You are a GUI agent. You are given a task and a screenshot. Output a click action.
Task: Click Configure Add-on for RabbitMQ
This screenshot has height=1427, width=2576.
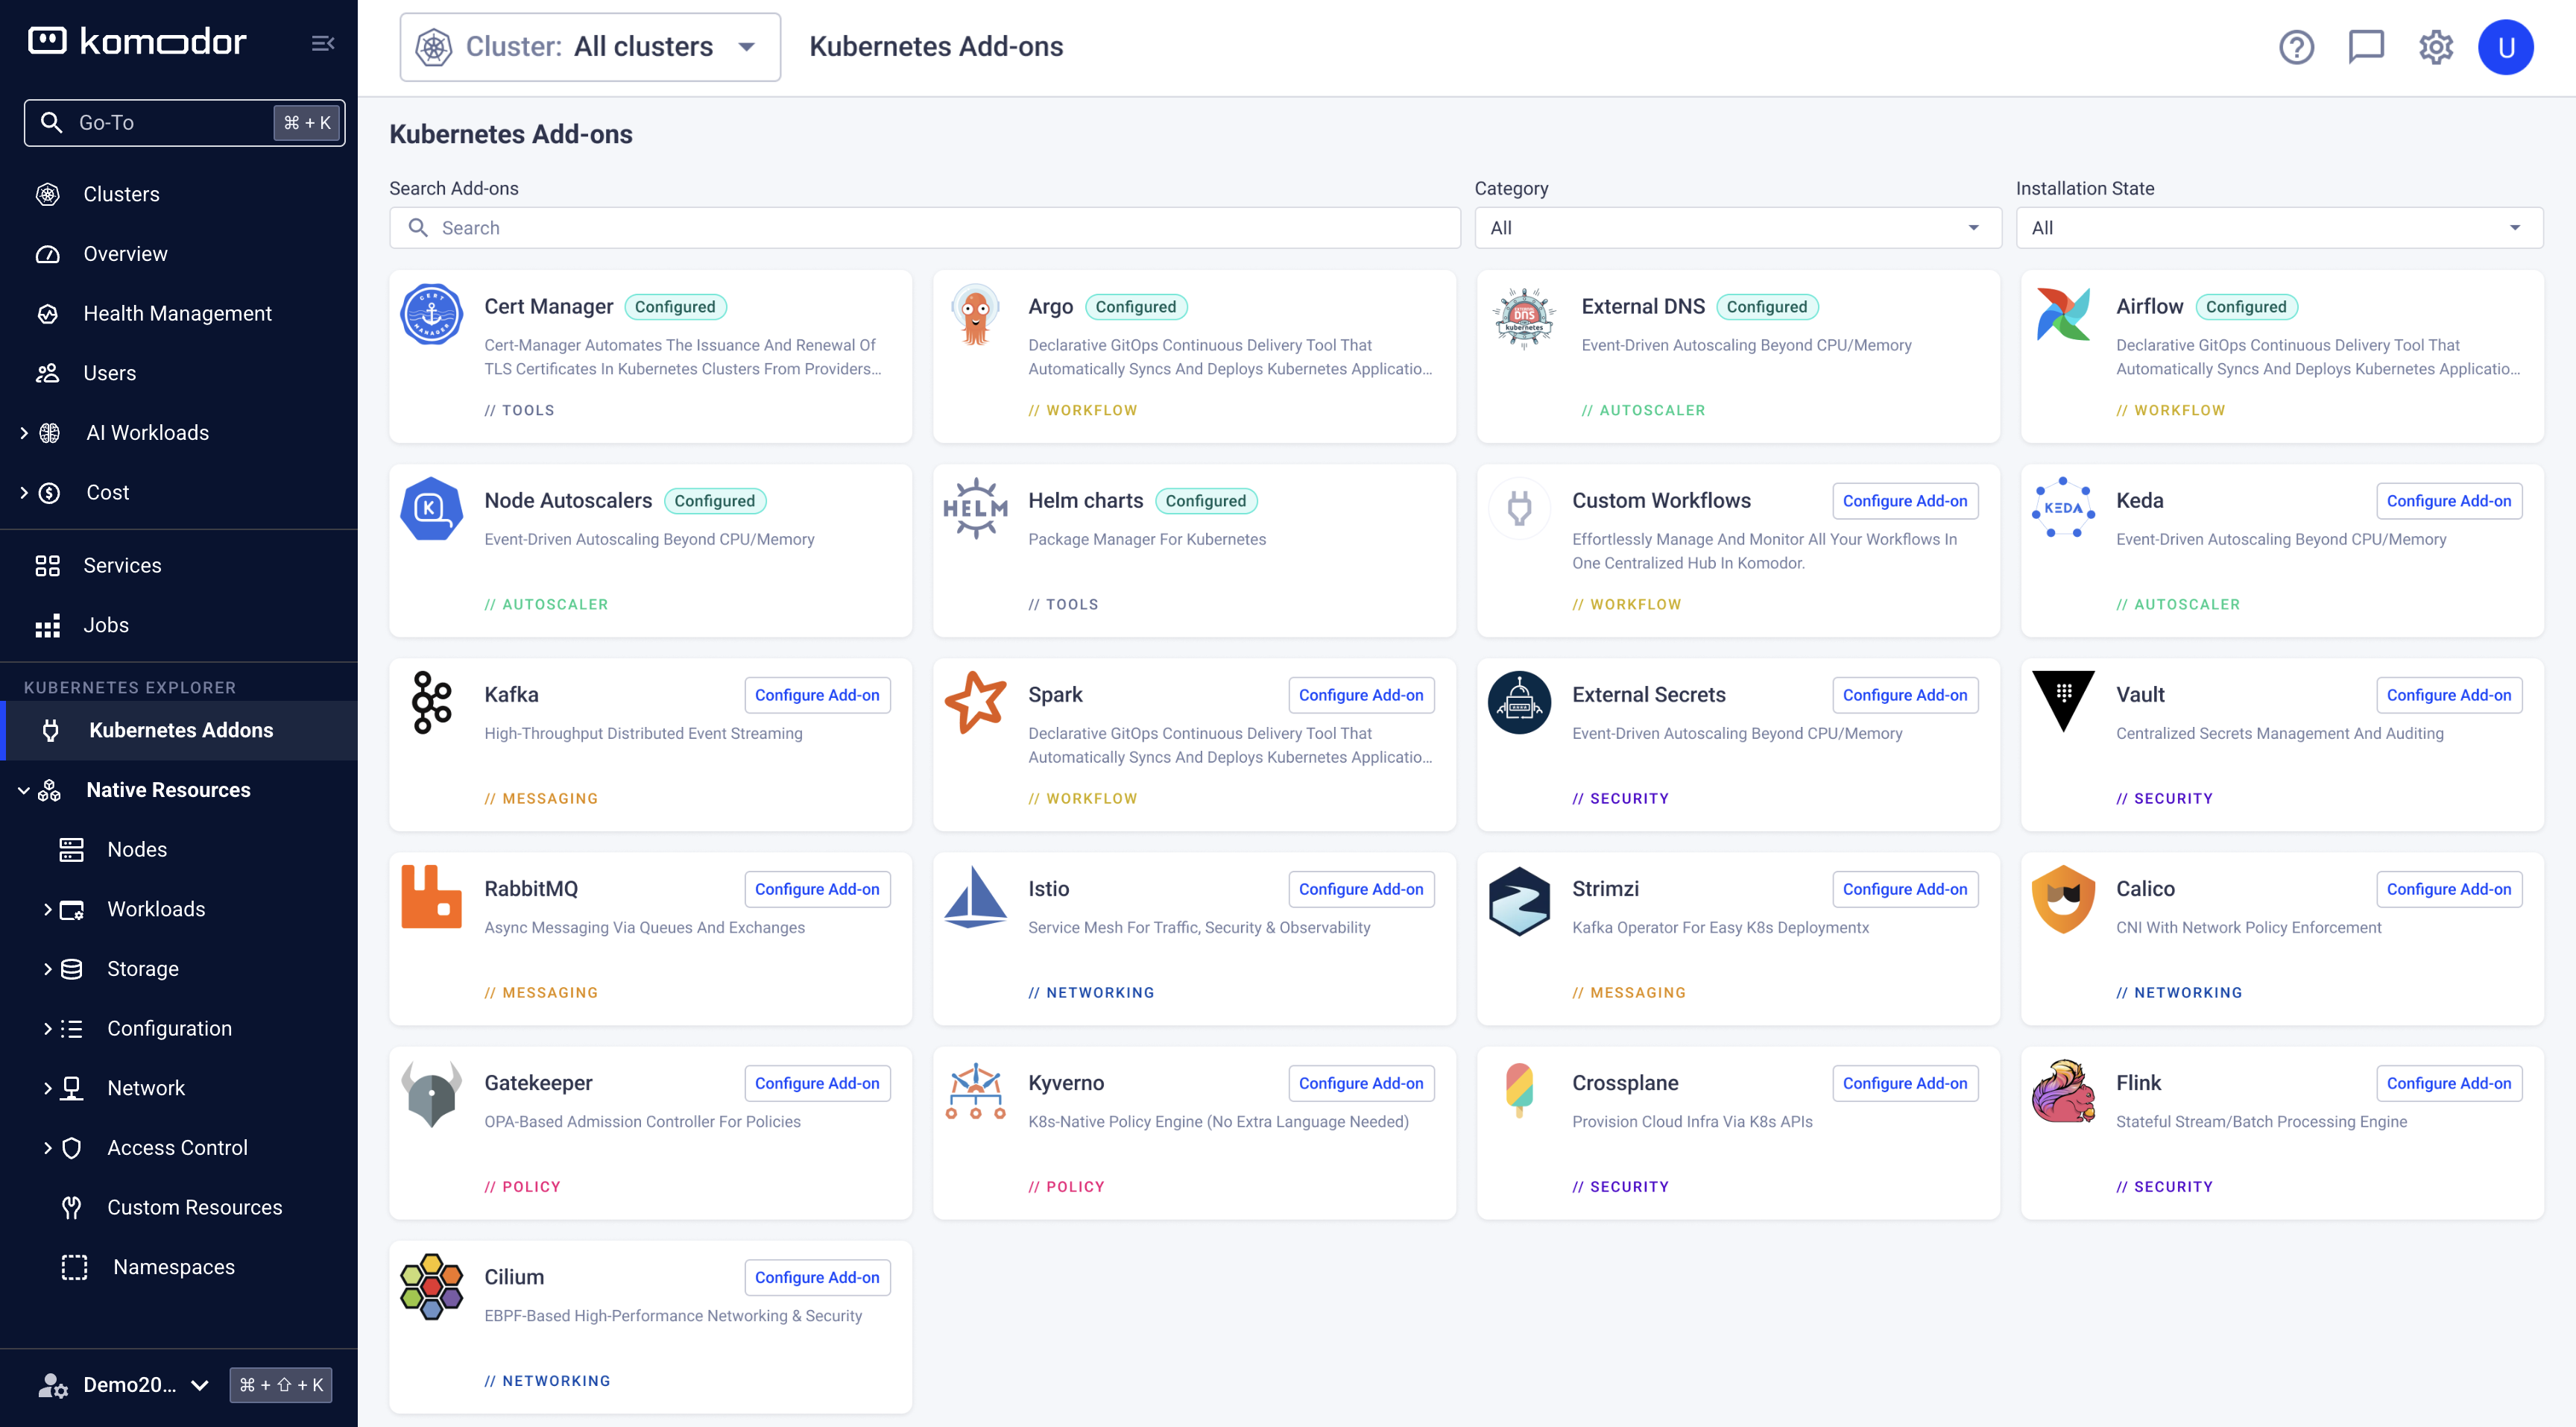(x=816, y=889)
